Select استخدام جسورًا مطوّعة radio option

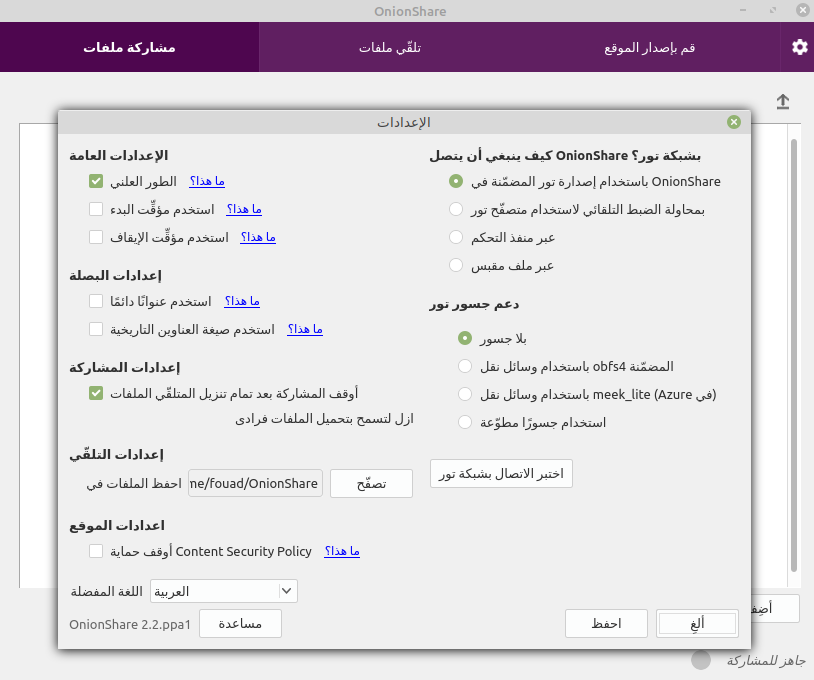point(465,423)
